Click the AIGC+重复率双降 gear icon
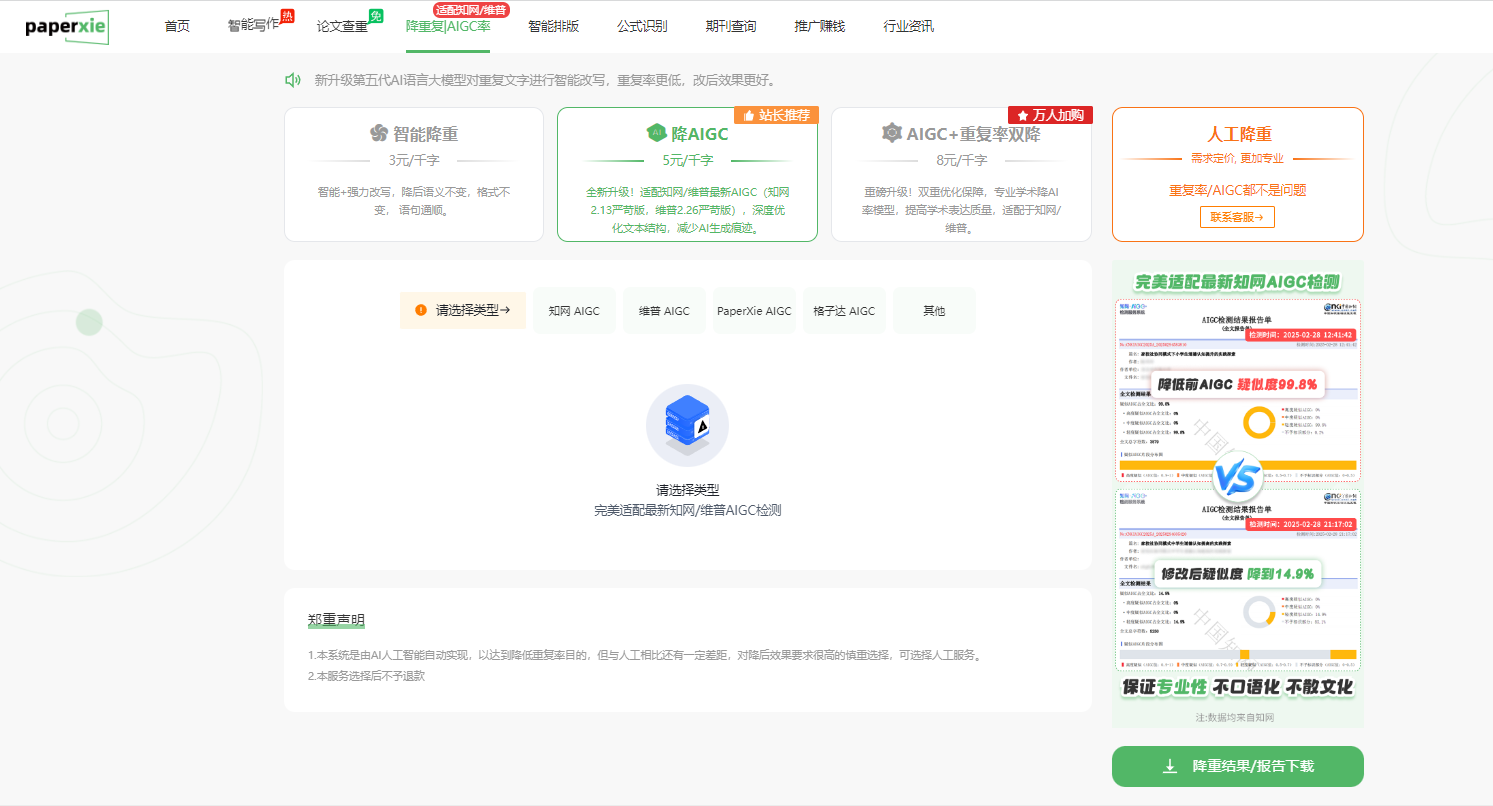Image resolution: width=1493 pixels, height=806 pixels. click(x=891, y=133)
